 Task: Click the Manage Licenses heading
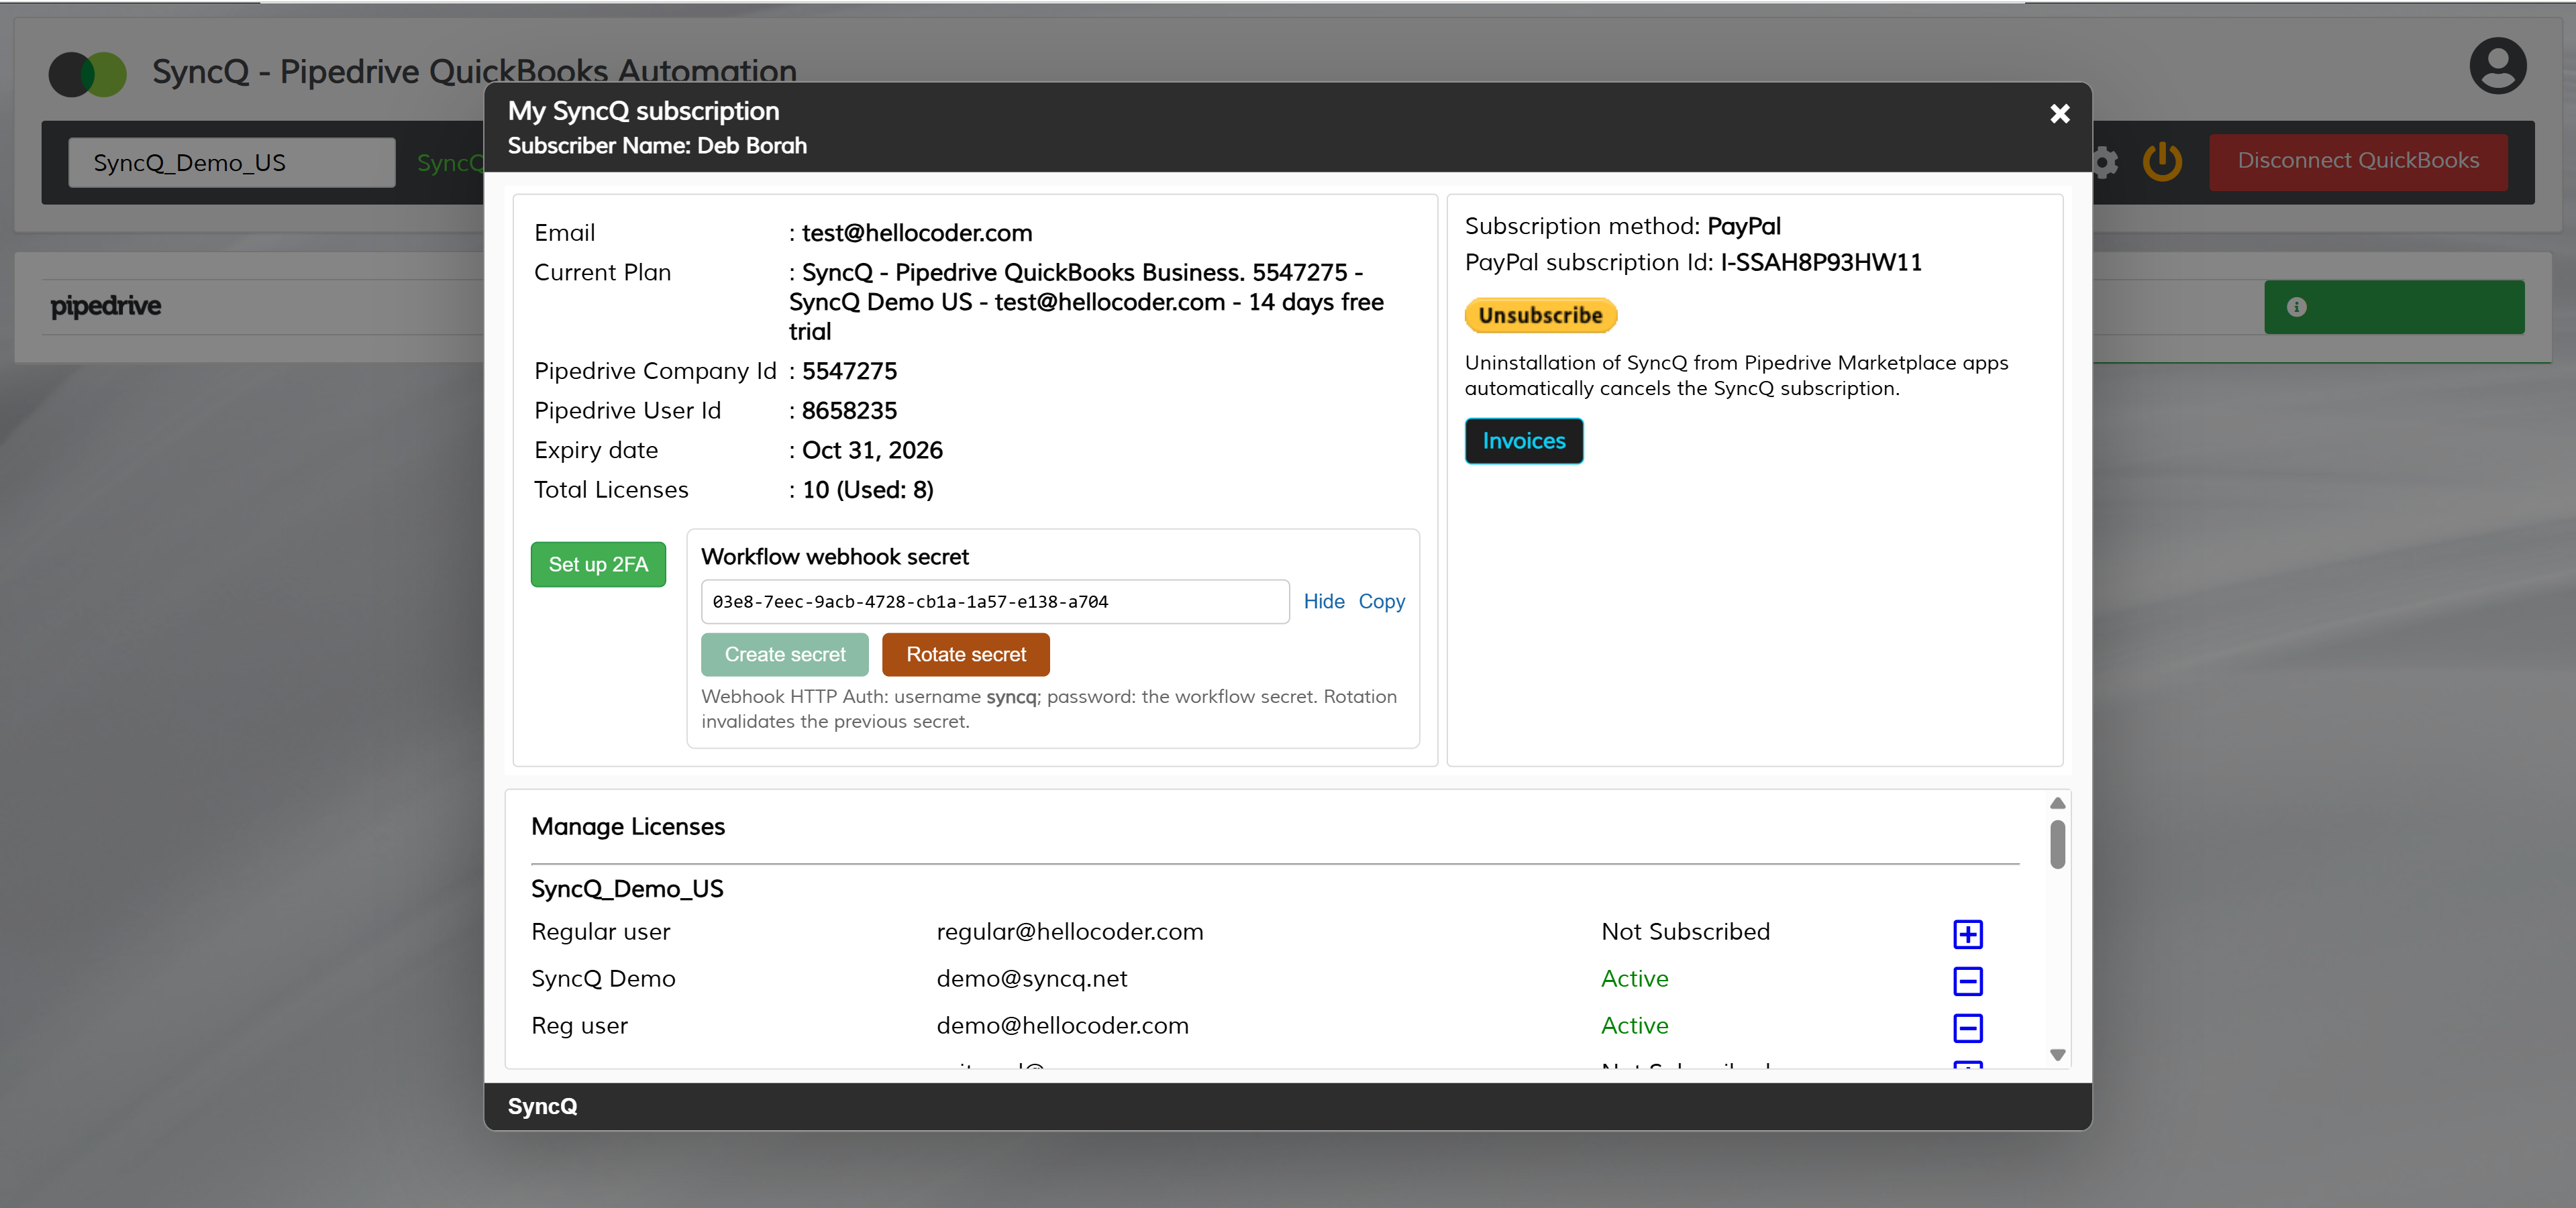[627, 826]
